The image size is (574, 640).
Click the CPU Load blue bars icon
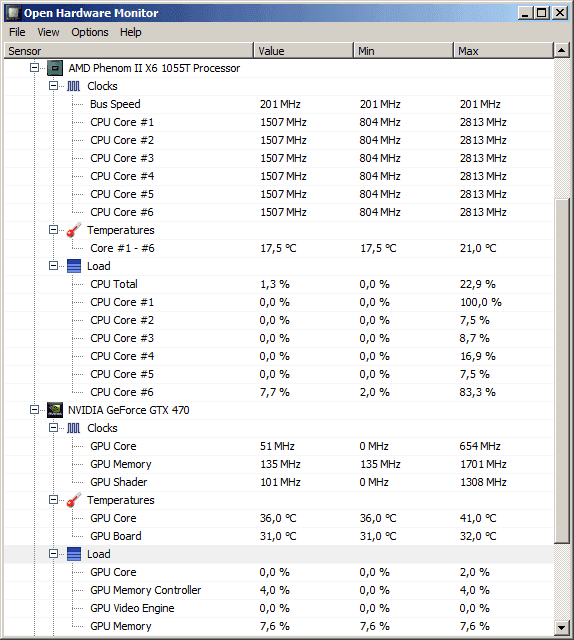point(74,266)
